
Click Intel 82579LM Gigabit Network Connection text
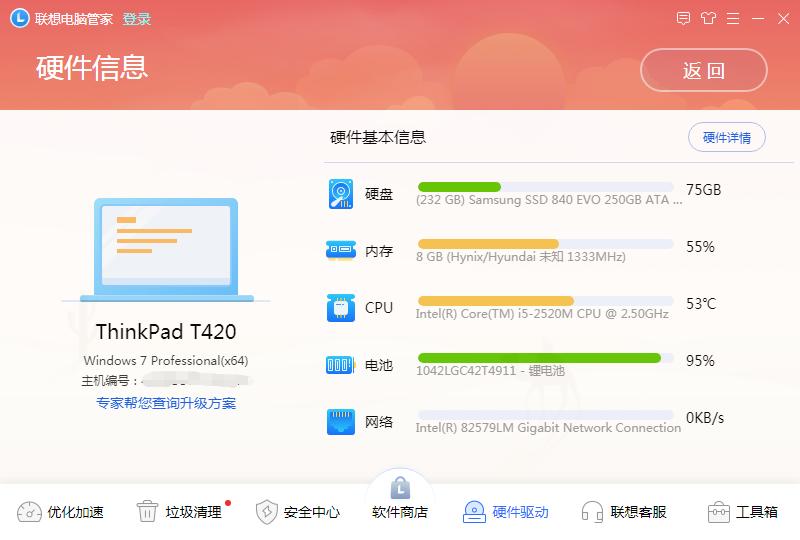548,428
